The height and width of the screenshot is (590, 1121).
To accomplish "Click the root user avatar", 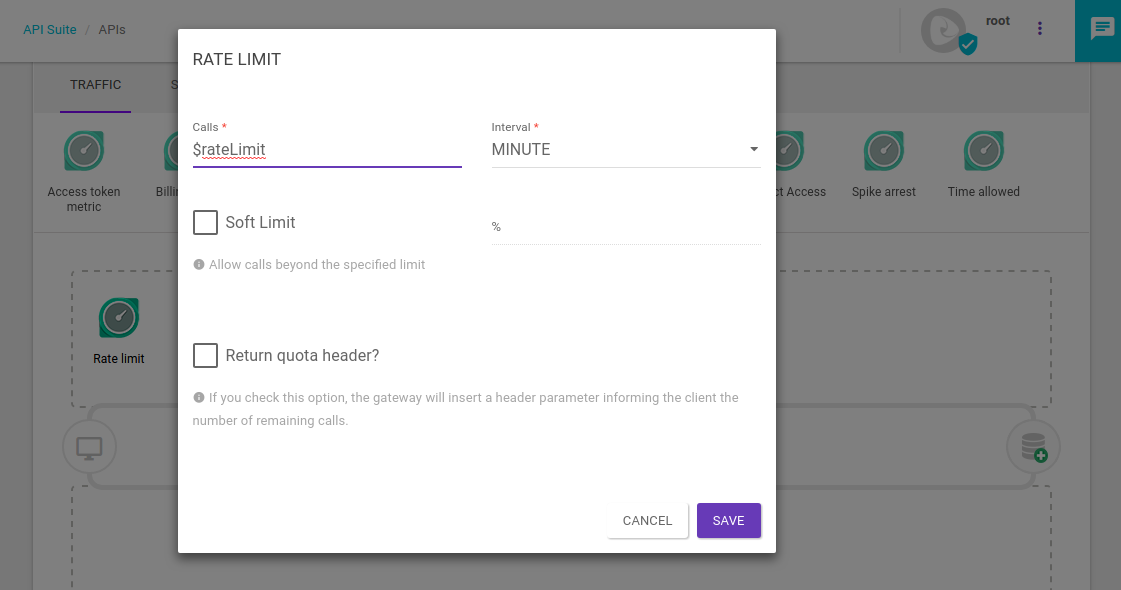I will [947, 31].
